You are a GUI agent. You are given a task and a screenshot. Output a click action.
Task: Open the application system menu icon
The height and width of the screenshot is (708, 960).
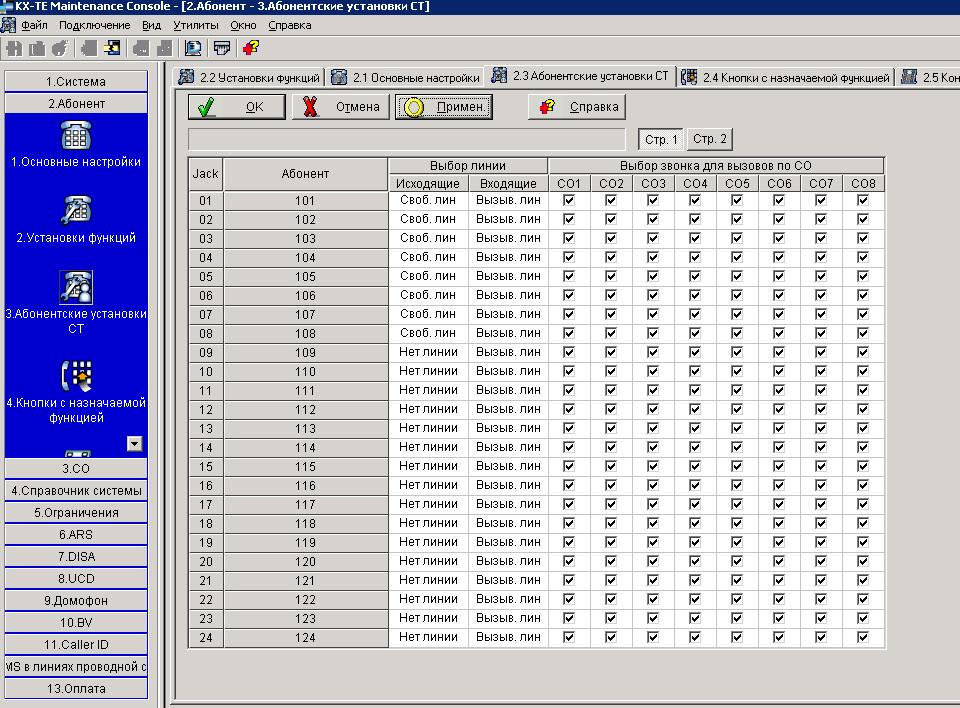pyautogui.click(x=7, y=25)
